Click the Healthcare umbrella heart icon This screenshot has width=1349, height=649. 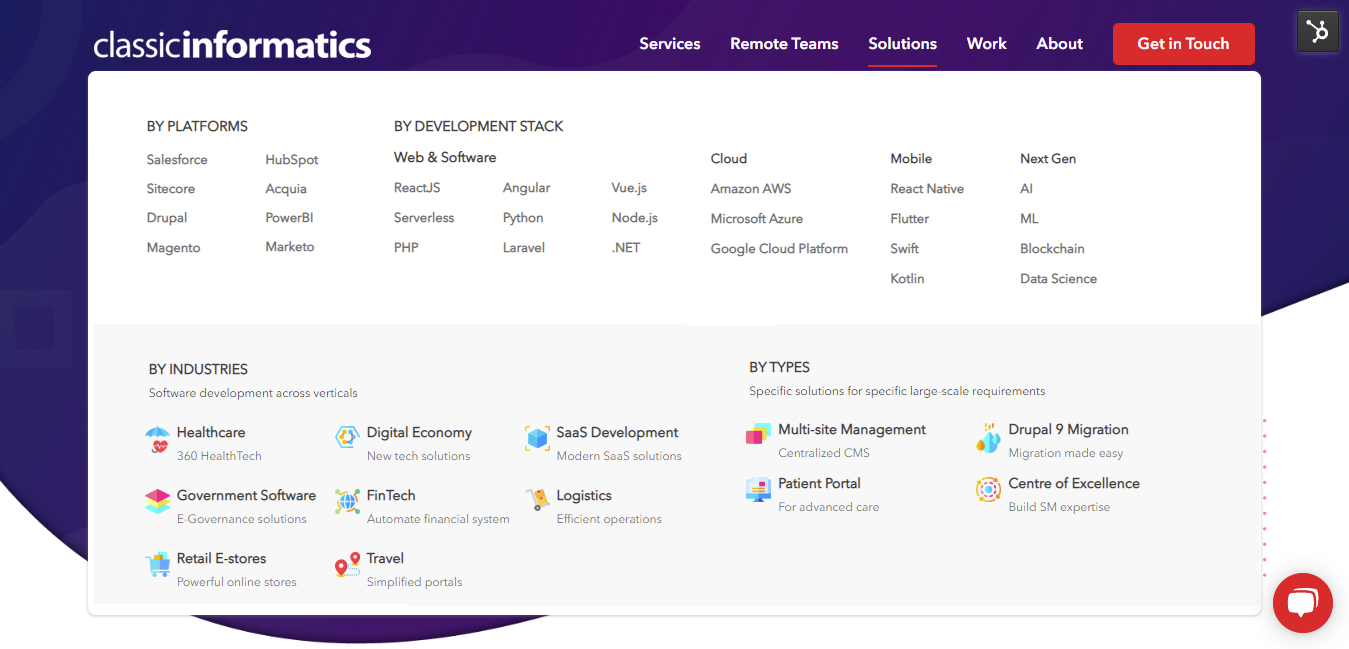coord(157,440)
